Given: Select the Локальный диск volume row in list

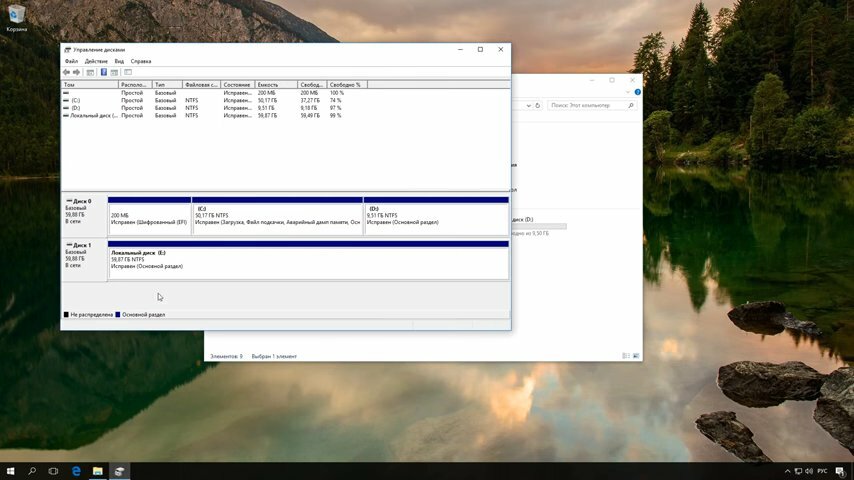Looking at the screenshot, I should click(x=204, y=116).
